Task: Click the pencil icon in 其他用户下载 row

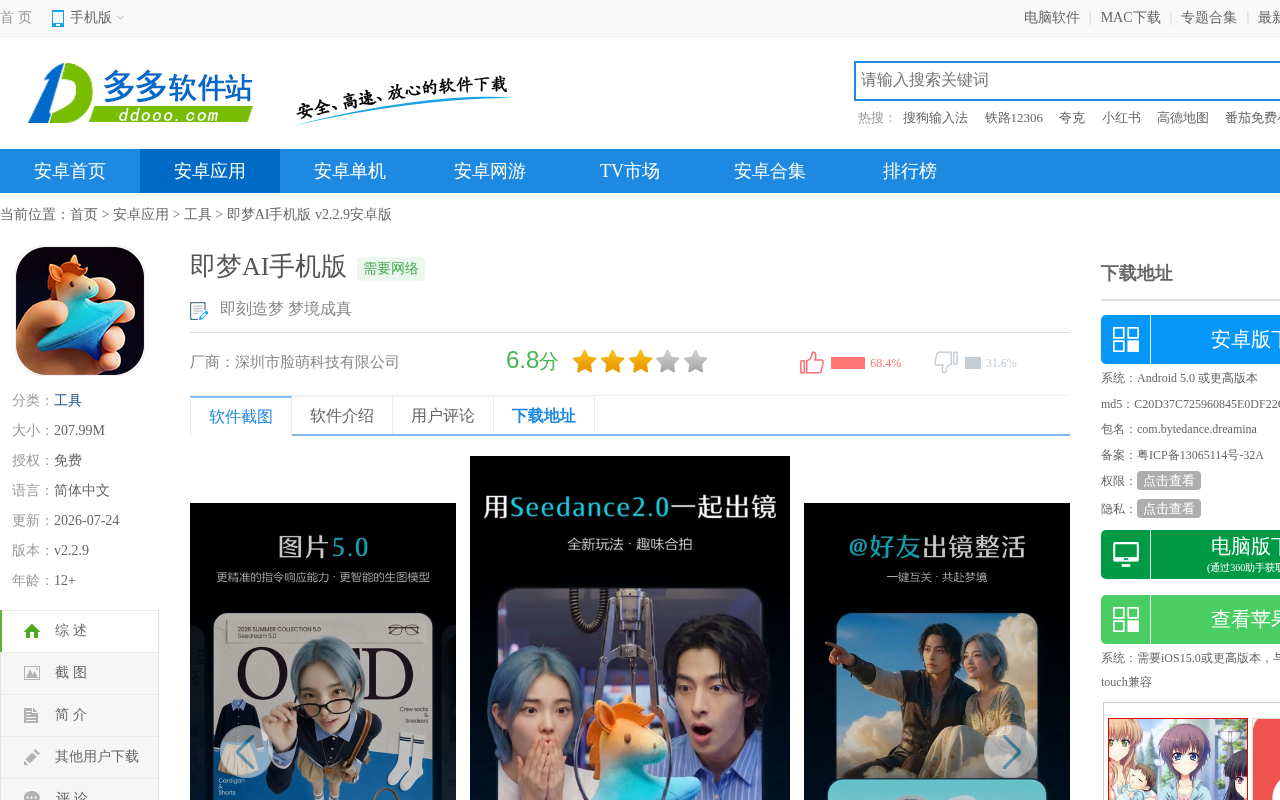Action: 32,757
